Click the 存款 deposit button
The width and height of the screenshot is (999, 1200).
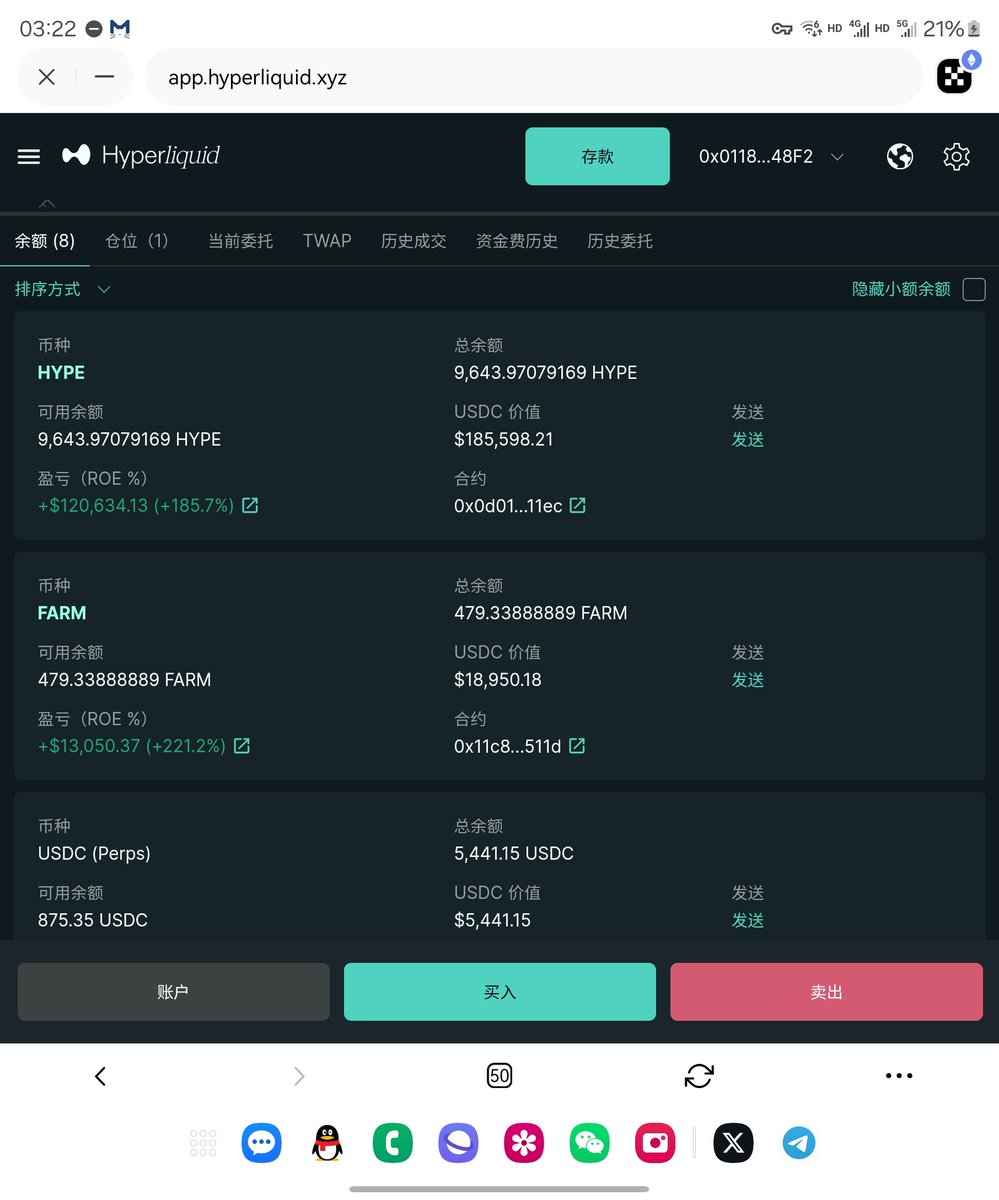[x=597, y=156]
